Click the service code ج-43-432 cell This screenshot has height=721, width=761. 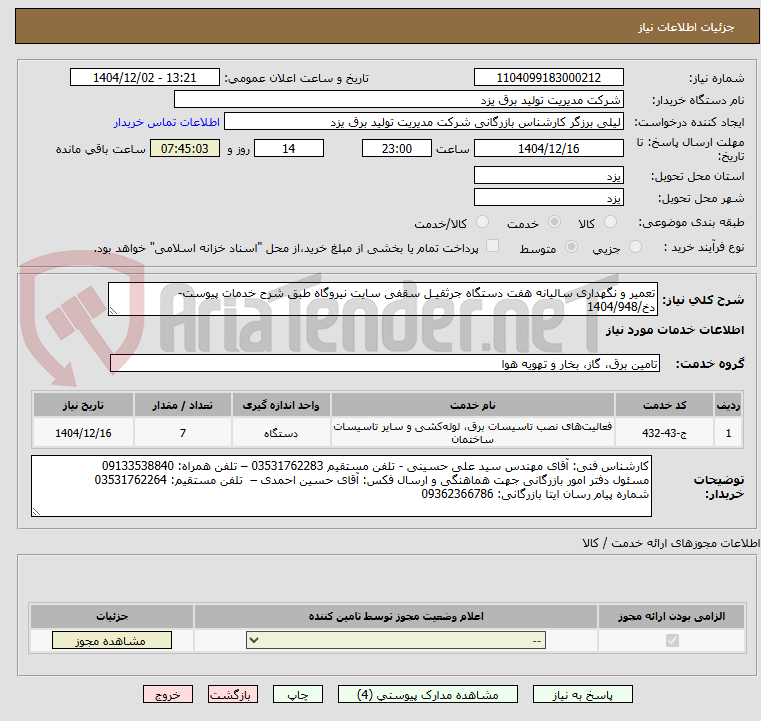pyautogui.click(x=664, y=433)
